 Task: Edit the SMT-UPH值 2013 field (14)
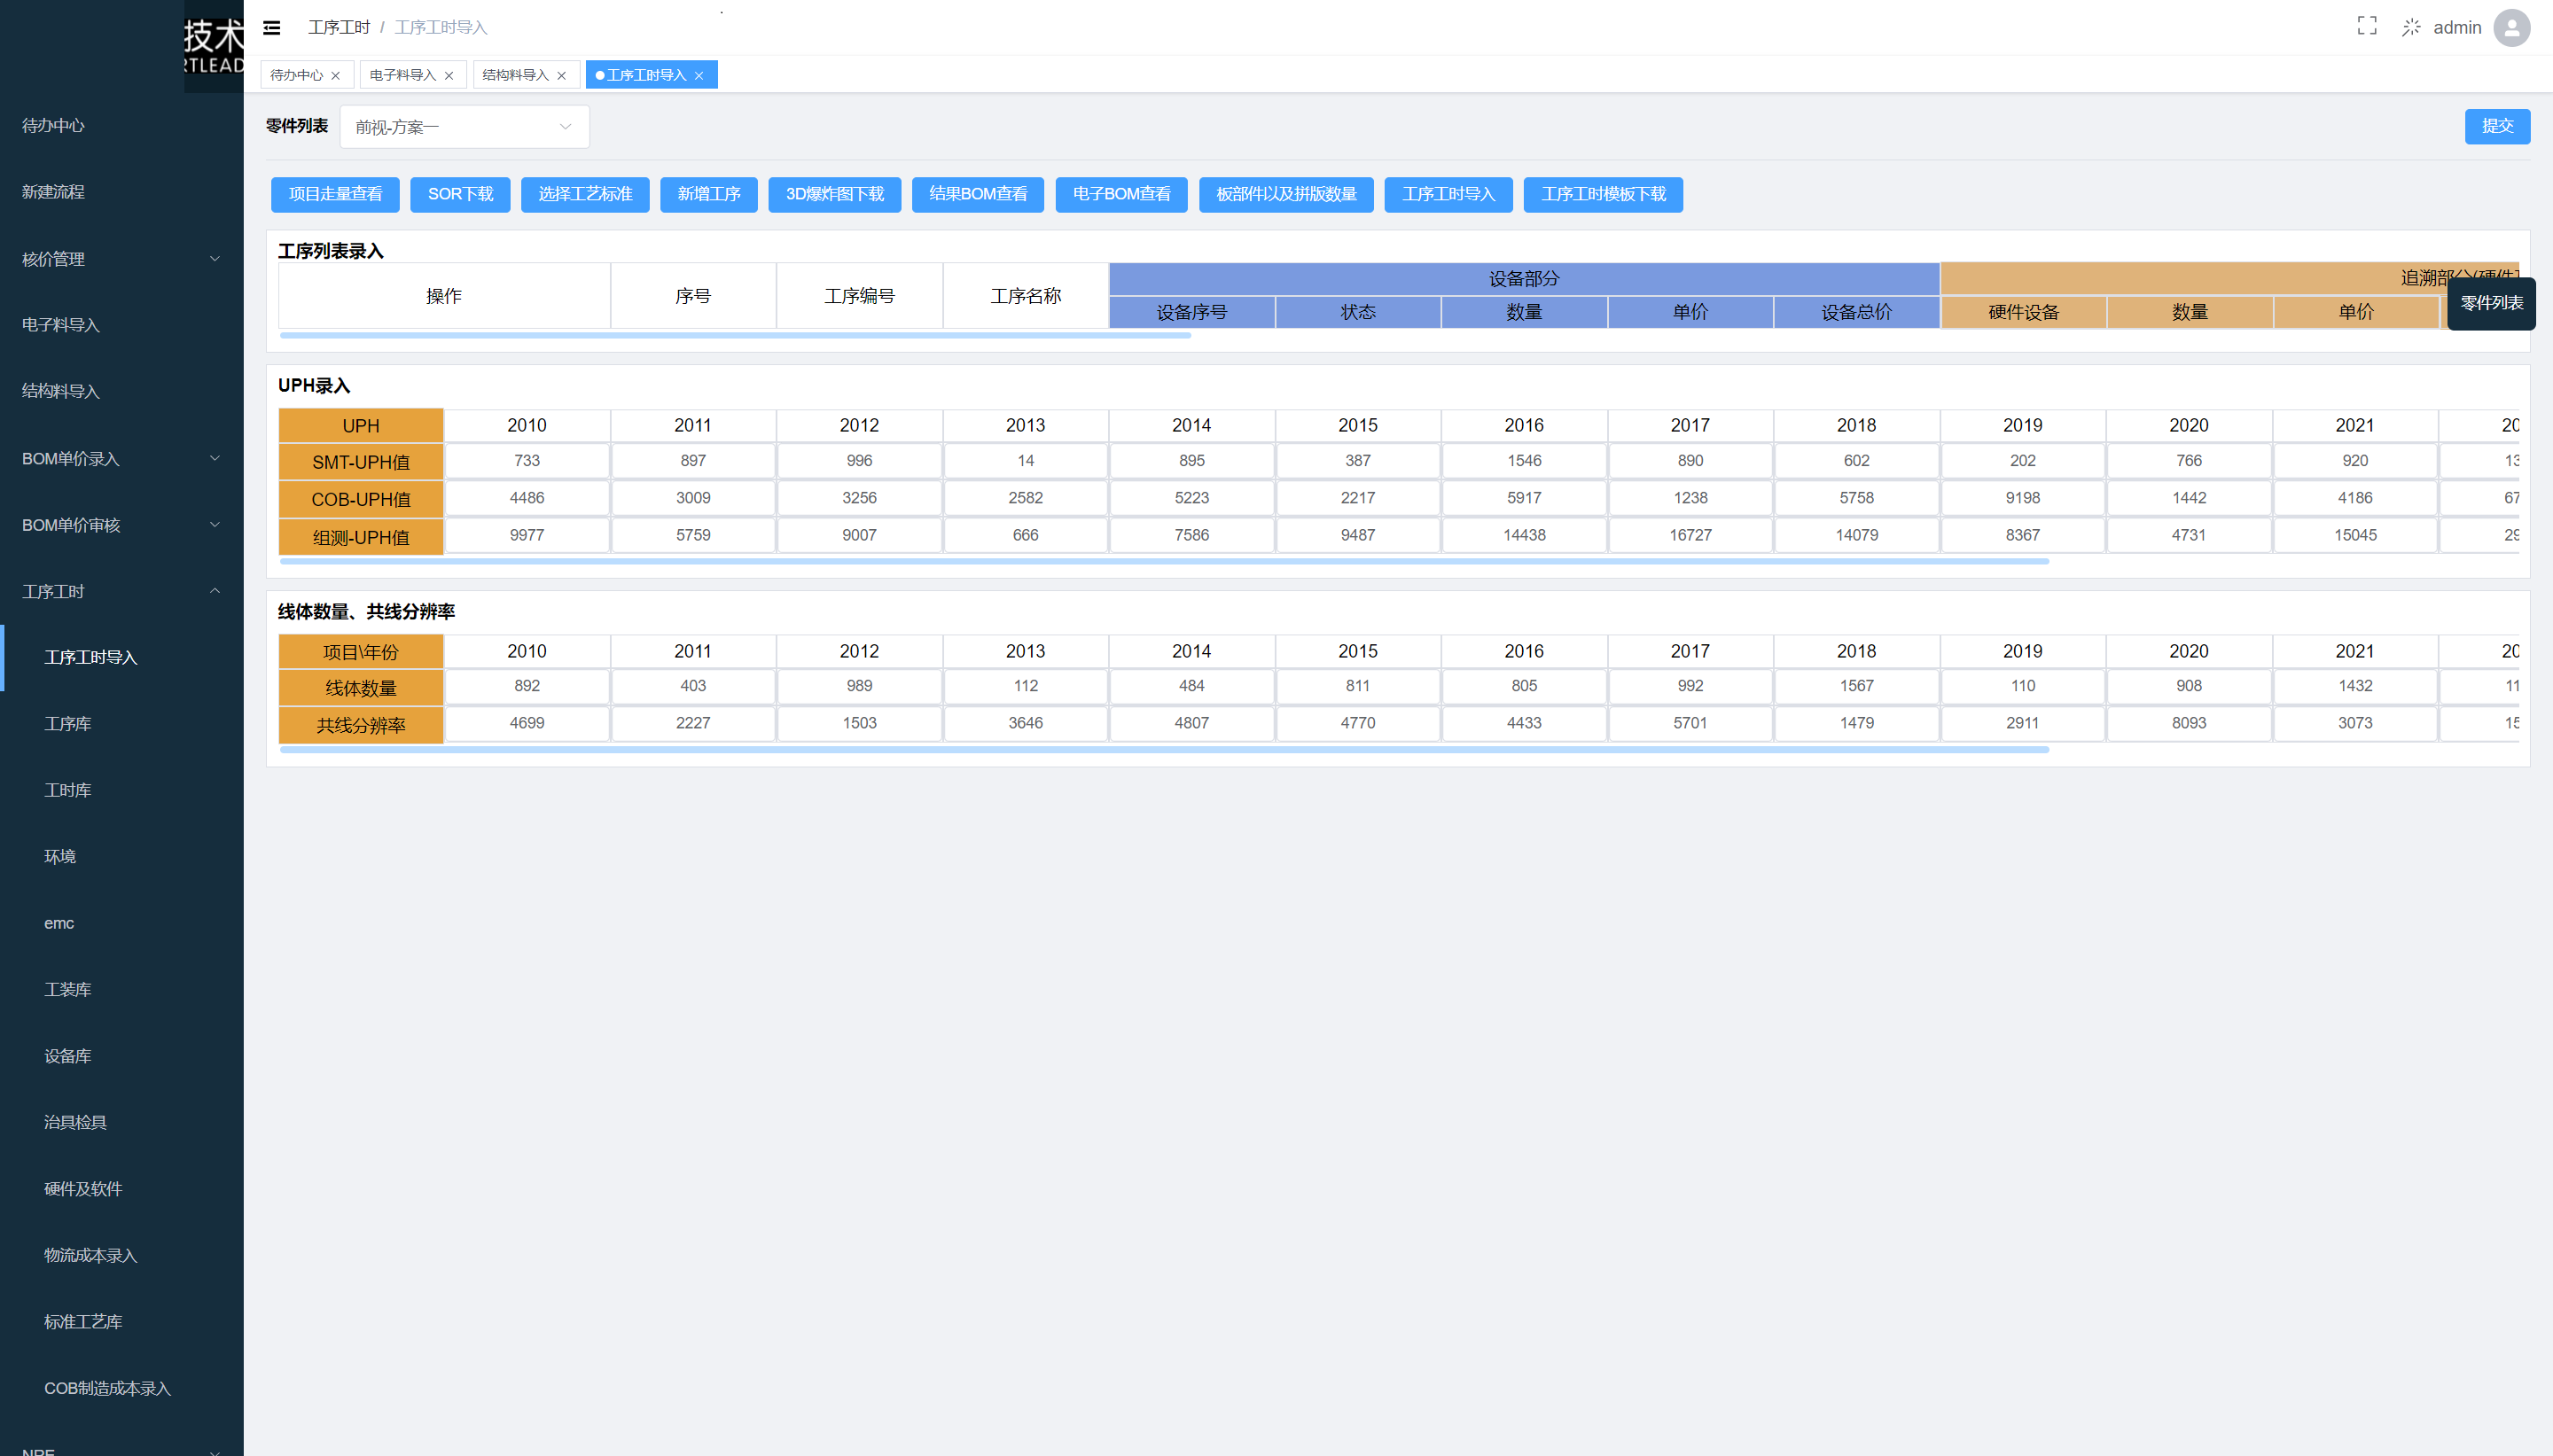pos(1025,461)
